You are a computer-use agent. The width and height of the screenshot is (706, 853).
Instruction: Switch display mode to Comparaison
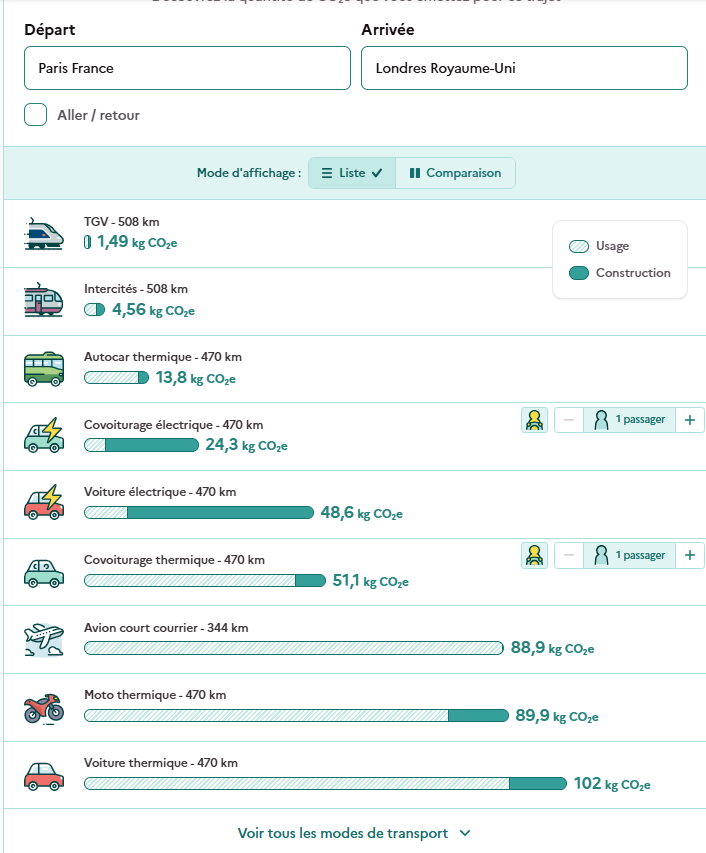click(x=455, y=173)
